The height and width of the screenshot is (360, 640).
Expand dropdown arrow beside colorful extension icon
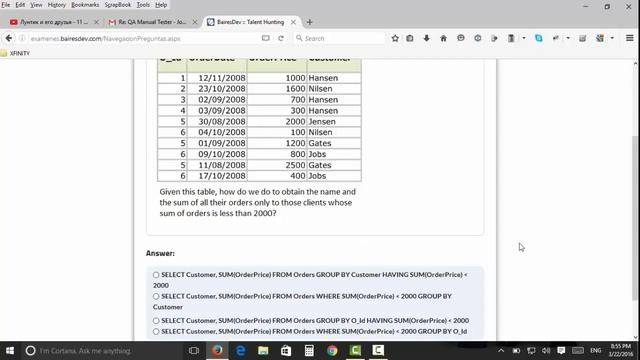tap(612, 38)
